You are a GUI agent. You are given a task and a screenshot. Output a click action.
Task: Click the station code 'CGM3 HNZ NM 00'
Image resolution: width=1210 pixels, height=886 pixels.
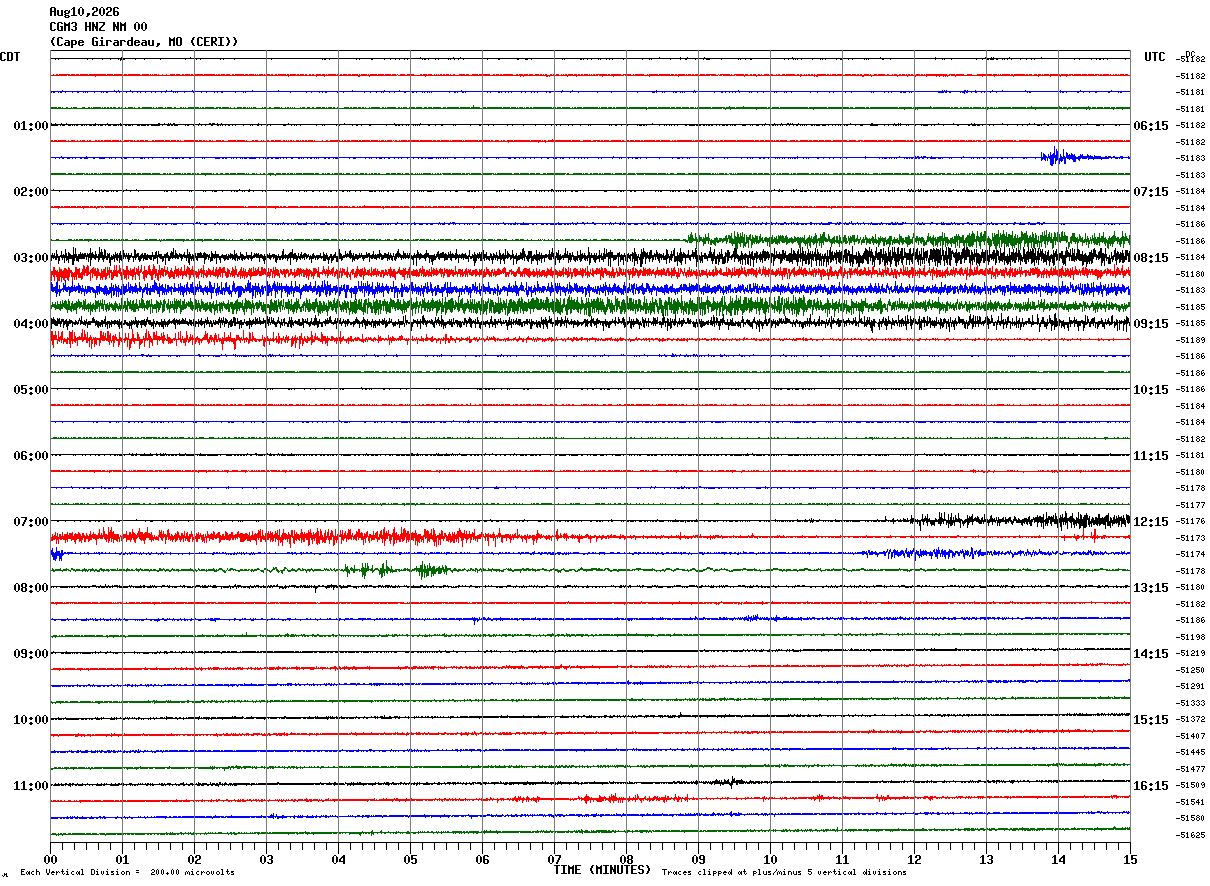[98, 27]
